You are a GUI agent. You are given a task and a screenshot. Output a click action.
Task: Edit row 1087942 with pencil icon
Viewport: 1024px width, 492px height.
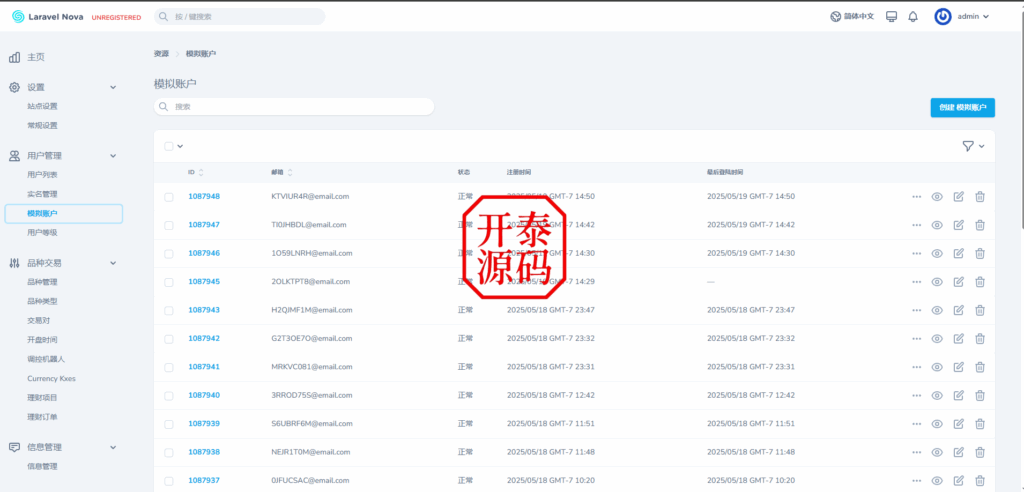coord(959,338)
